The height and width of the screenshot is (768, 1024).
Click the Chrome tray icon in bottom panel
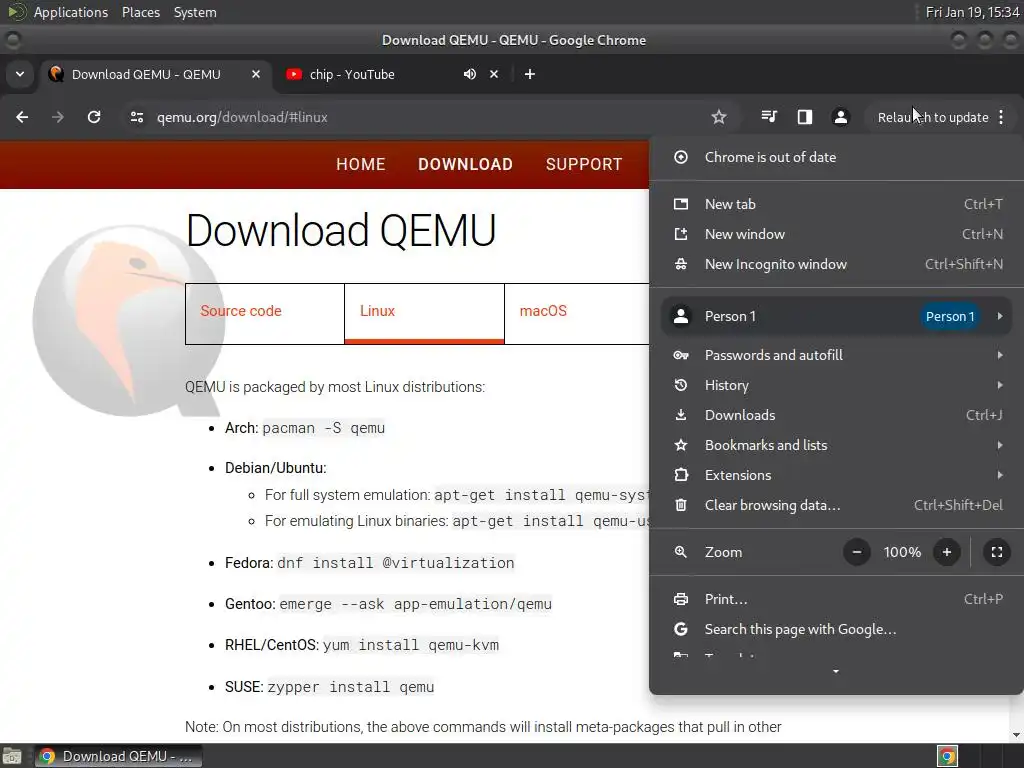[948, 756]
